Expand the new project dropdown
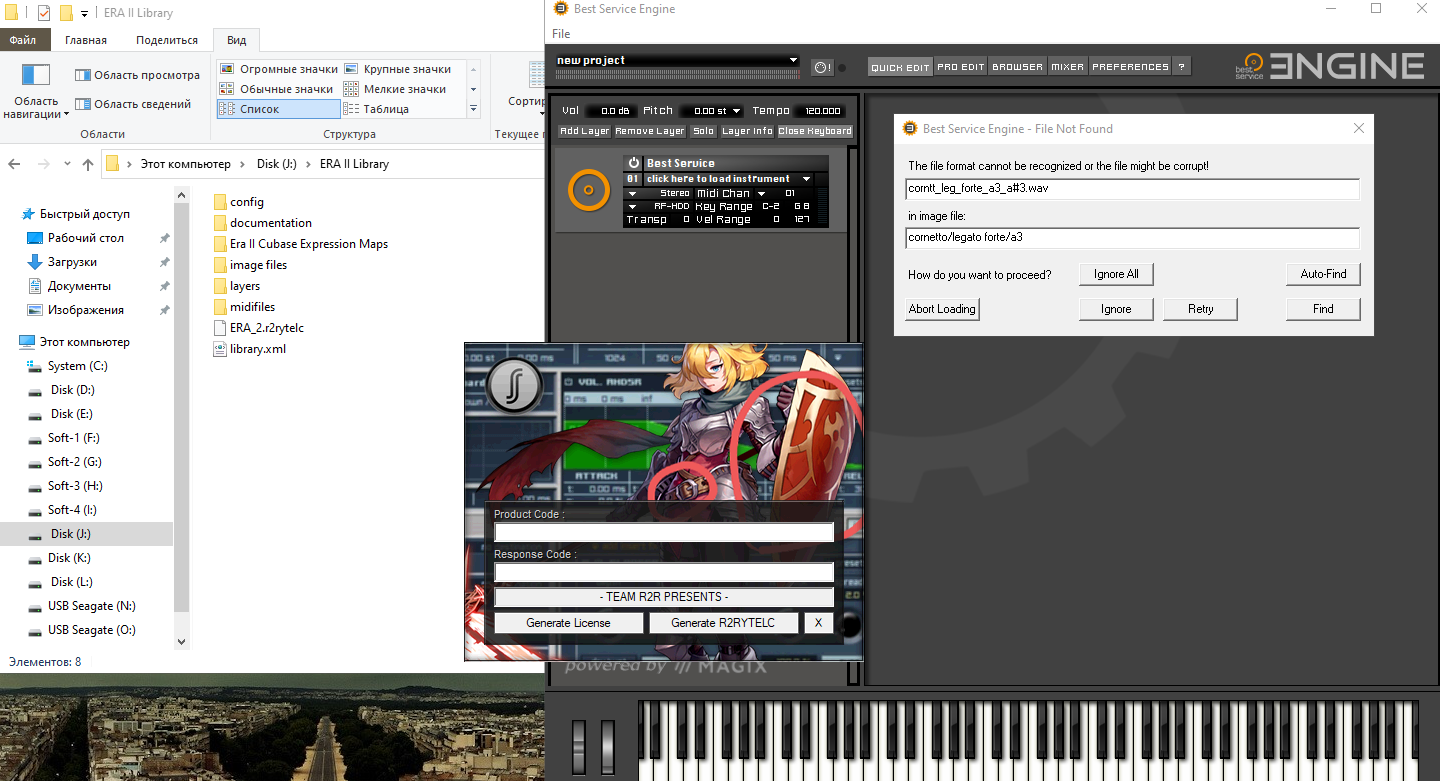1440x781 pixels. [x=794, y=60]
